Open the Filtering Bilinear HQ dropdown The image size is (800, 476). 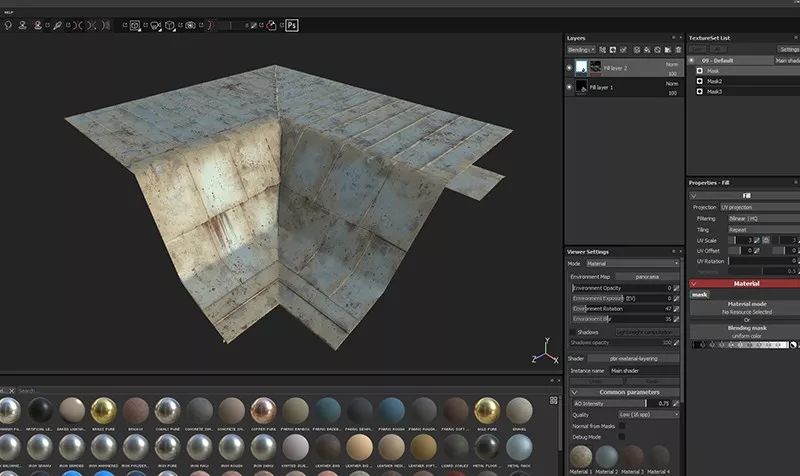pos(764,218)
